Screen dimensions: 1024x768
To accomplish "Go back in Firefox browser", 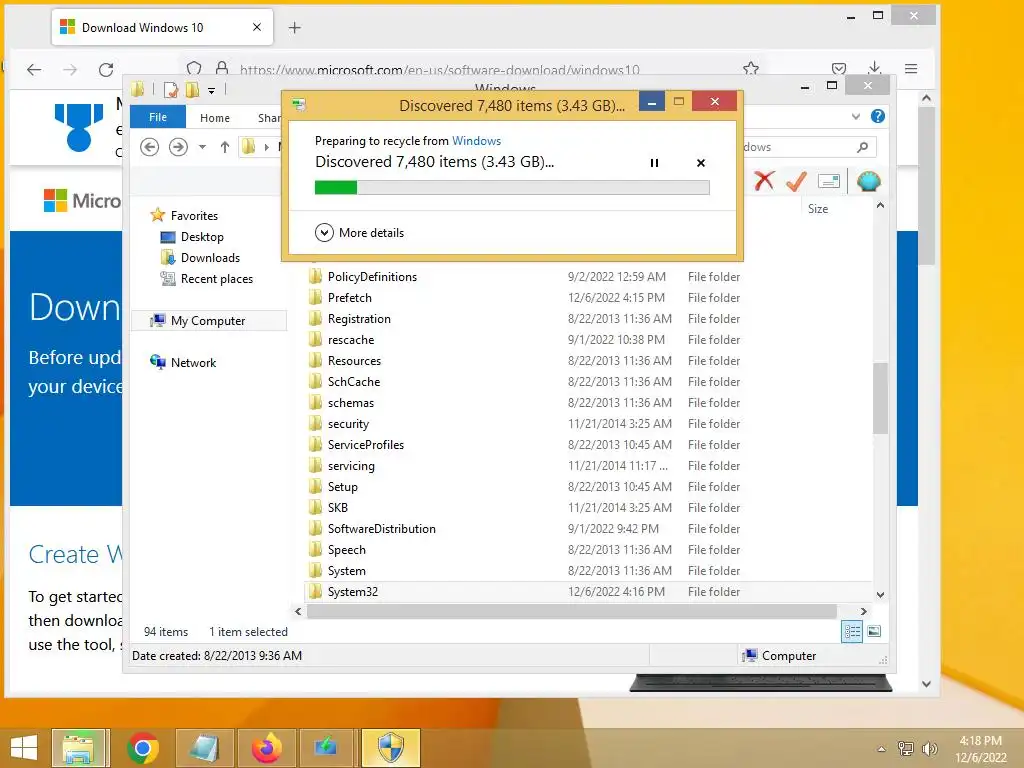I will click(x=34, y=69).
